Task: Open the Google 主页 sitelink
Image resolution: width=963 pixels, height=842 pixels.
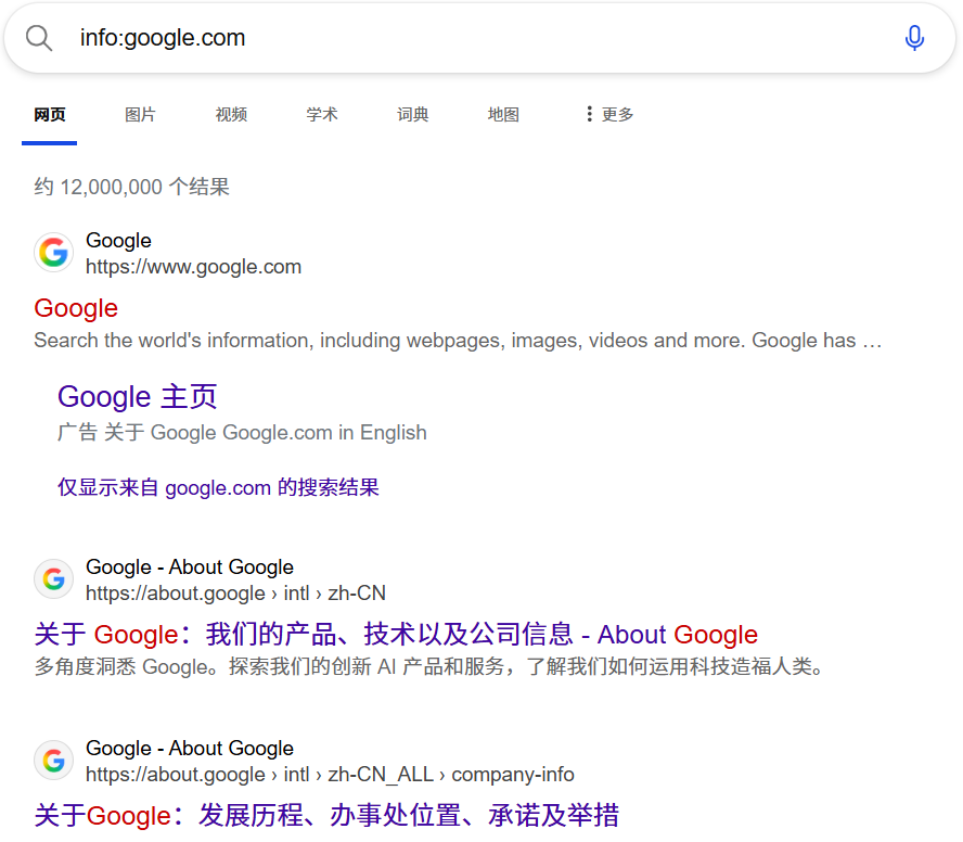Action: tap(137, 397)
